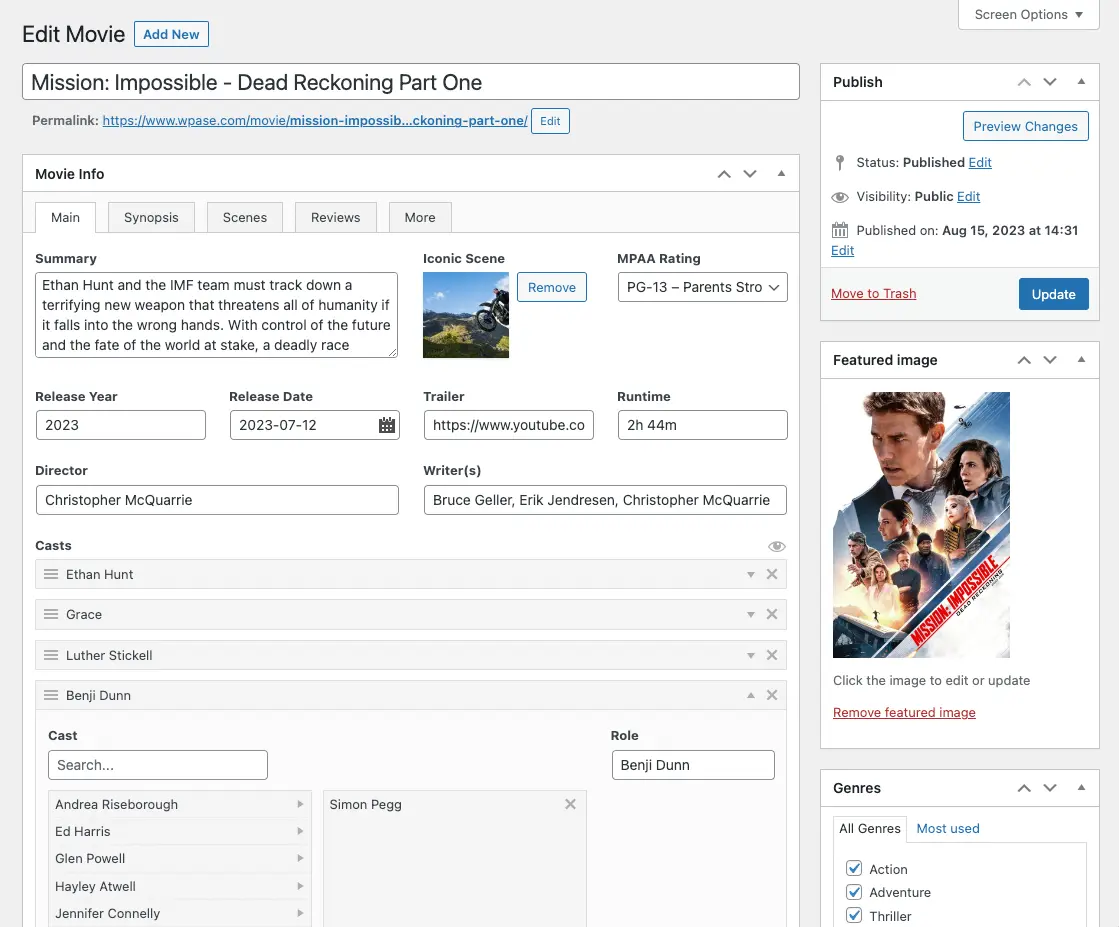Click Move to Trash link
The width and height of the screenshot is (1119, 927).
[874, 293]
